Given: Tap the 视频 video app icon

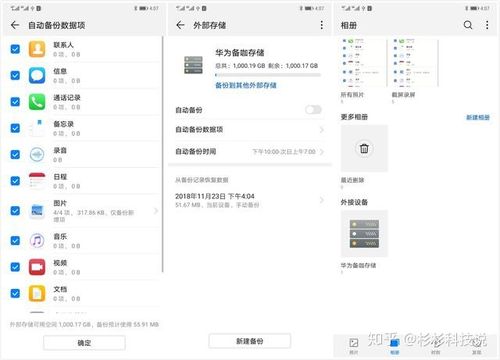Looking at the screenshot, I should (x=37, y=267).
